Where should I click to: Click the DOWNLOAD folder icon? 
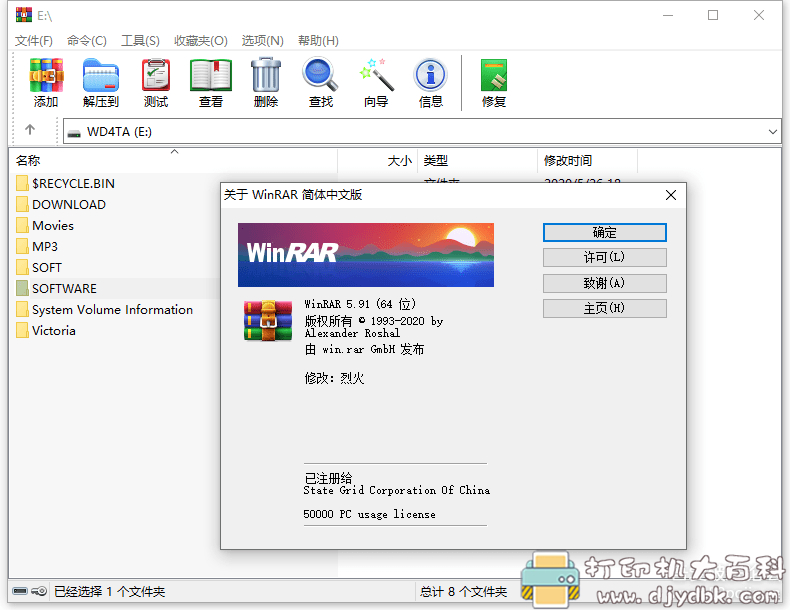[x=22, y=204]
